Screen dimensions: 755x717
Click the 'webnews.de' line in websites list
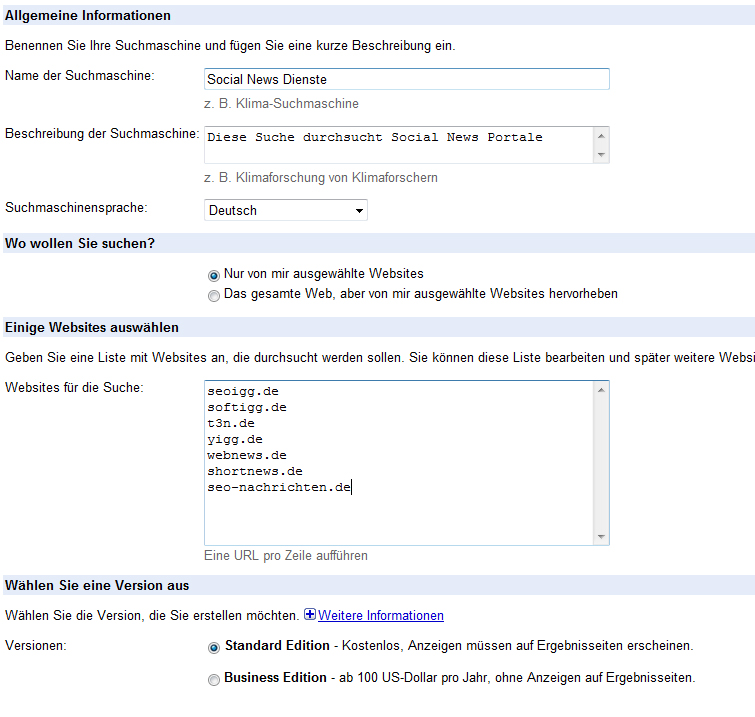coord(247,455)
